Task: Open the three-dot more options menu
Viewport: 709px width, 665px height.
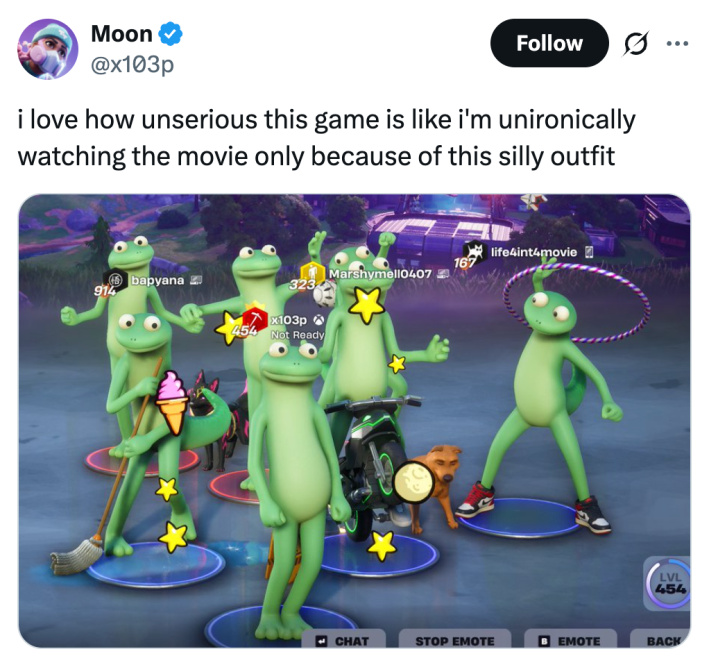Action: (x=677, y=44)
